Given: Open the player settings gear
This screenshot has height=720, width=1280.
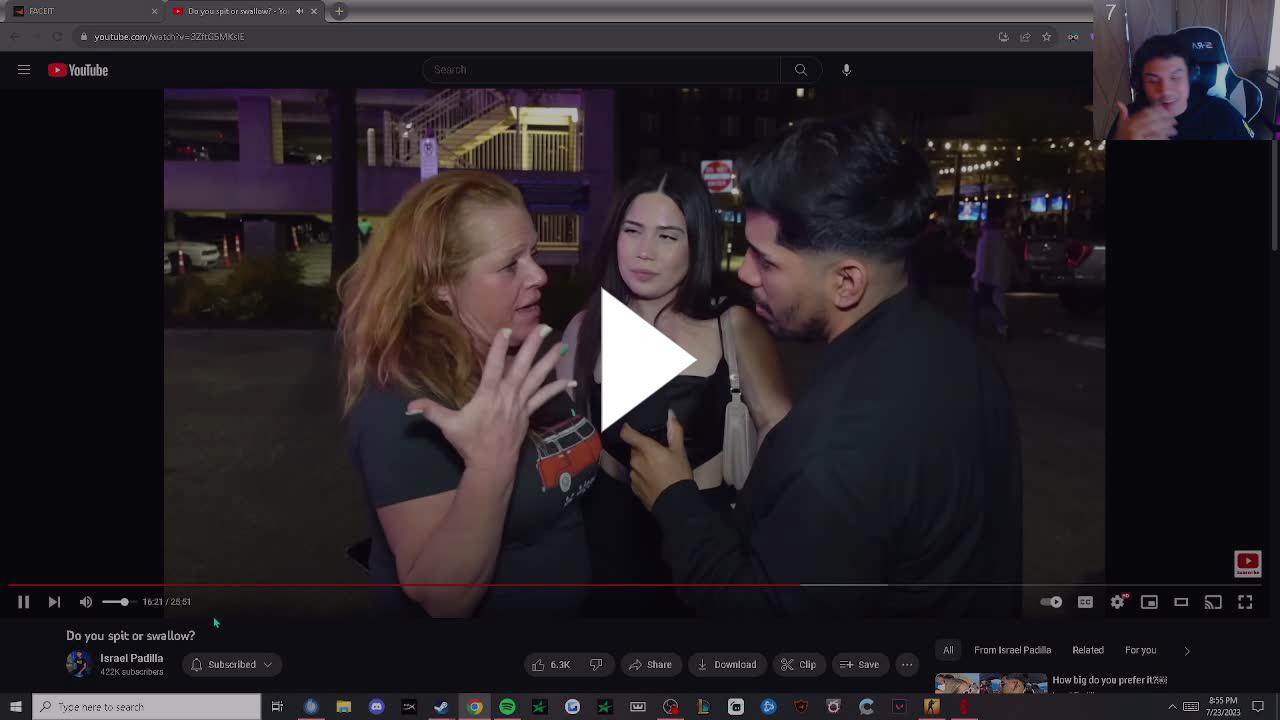Looking at the screenshot, I should (x=1117, y=602).
